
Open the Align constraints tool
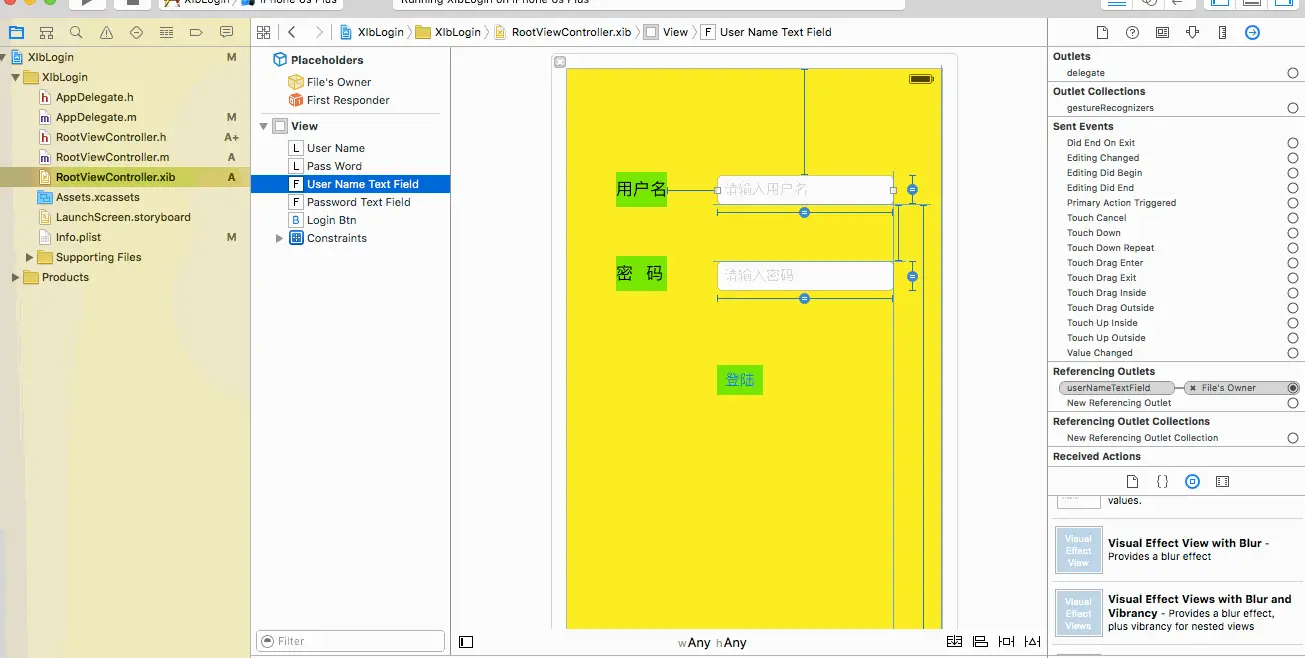(x=980, y=641)
